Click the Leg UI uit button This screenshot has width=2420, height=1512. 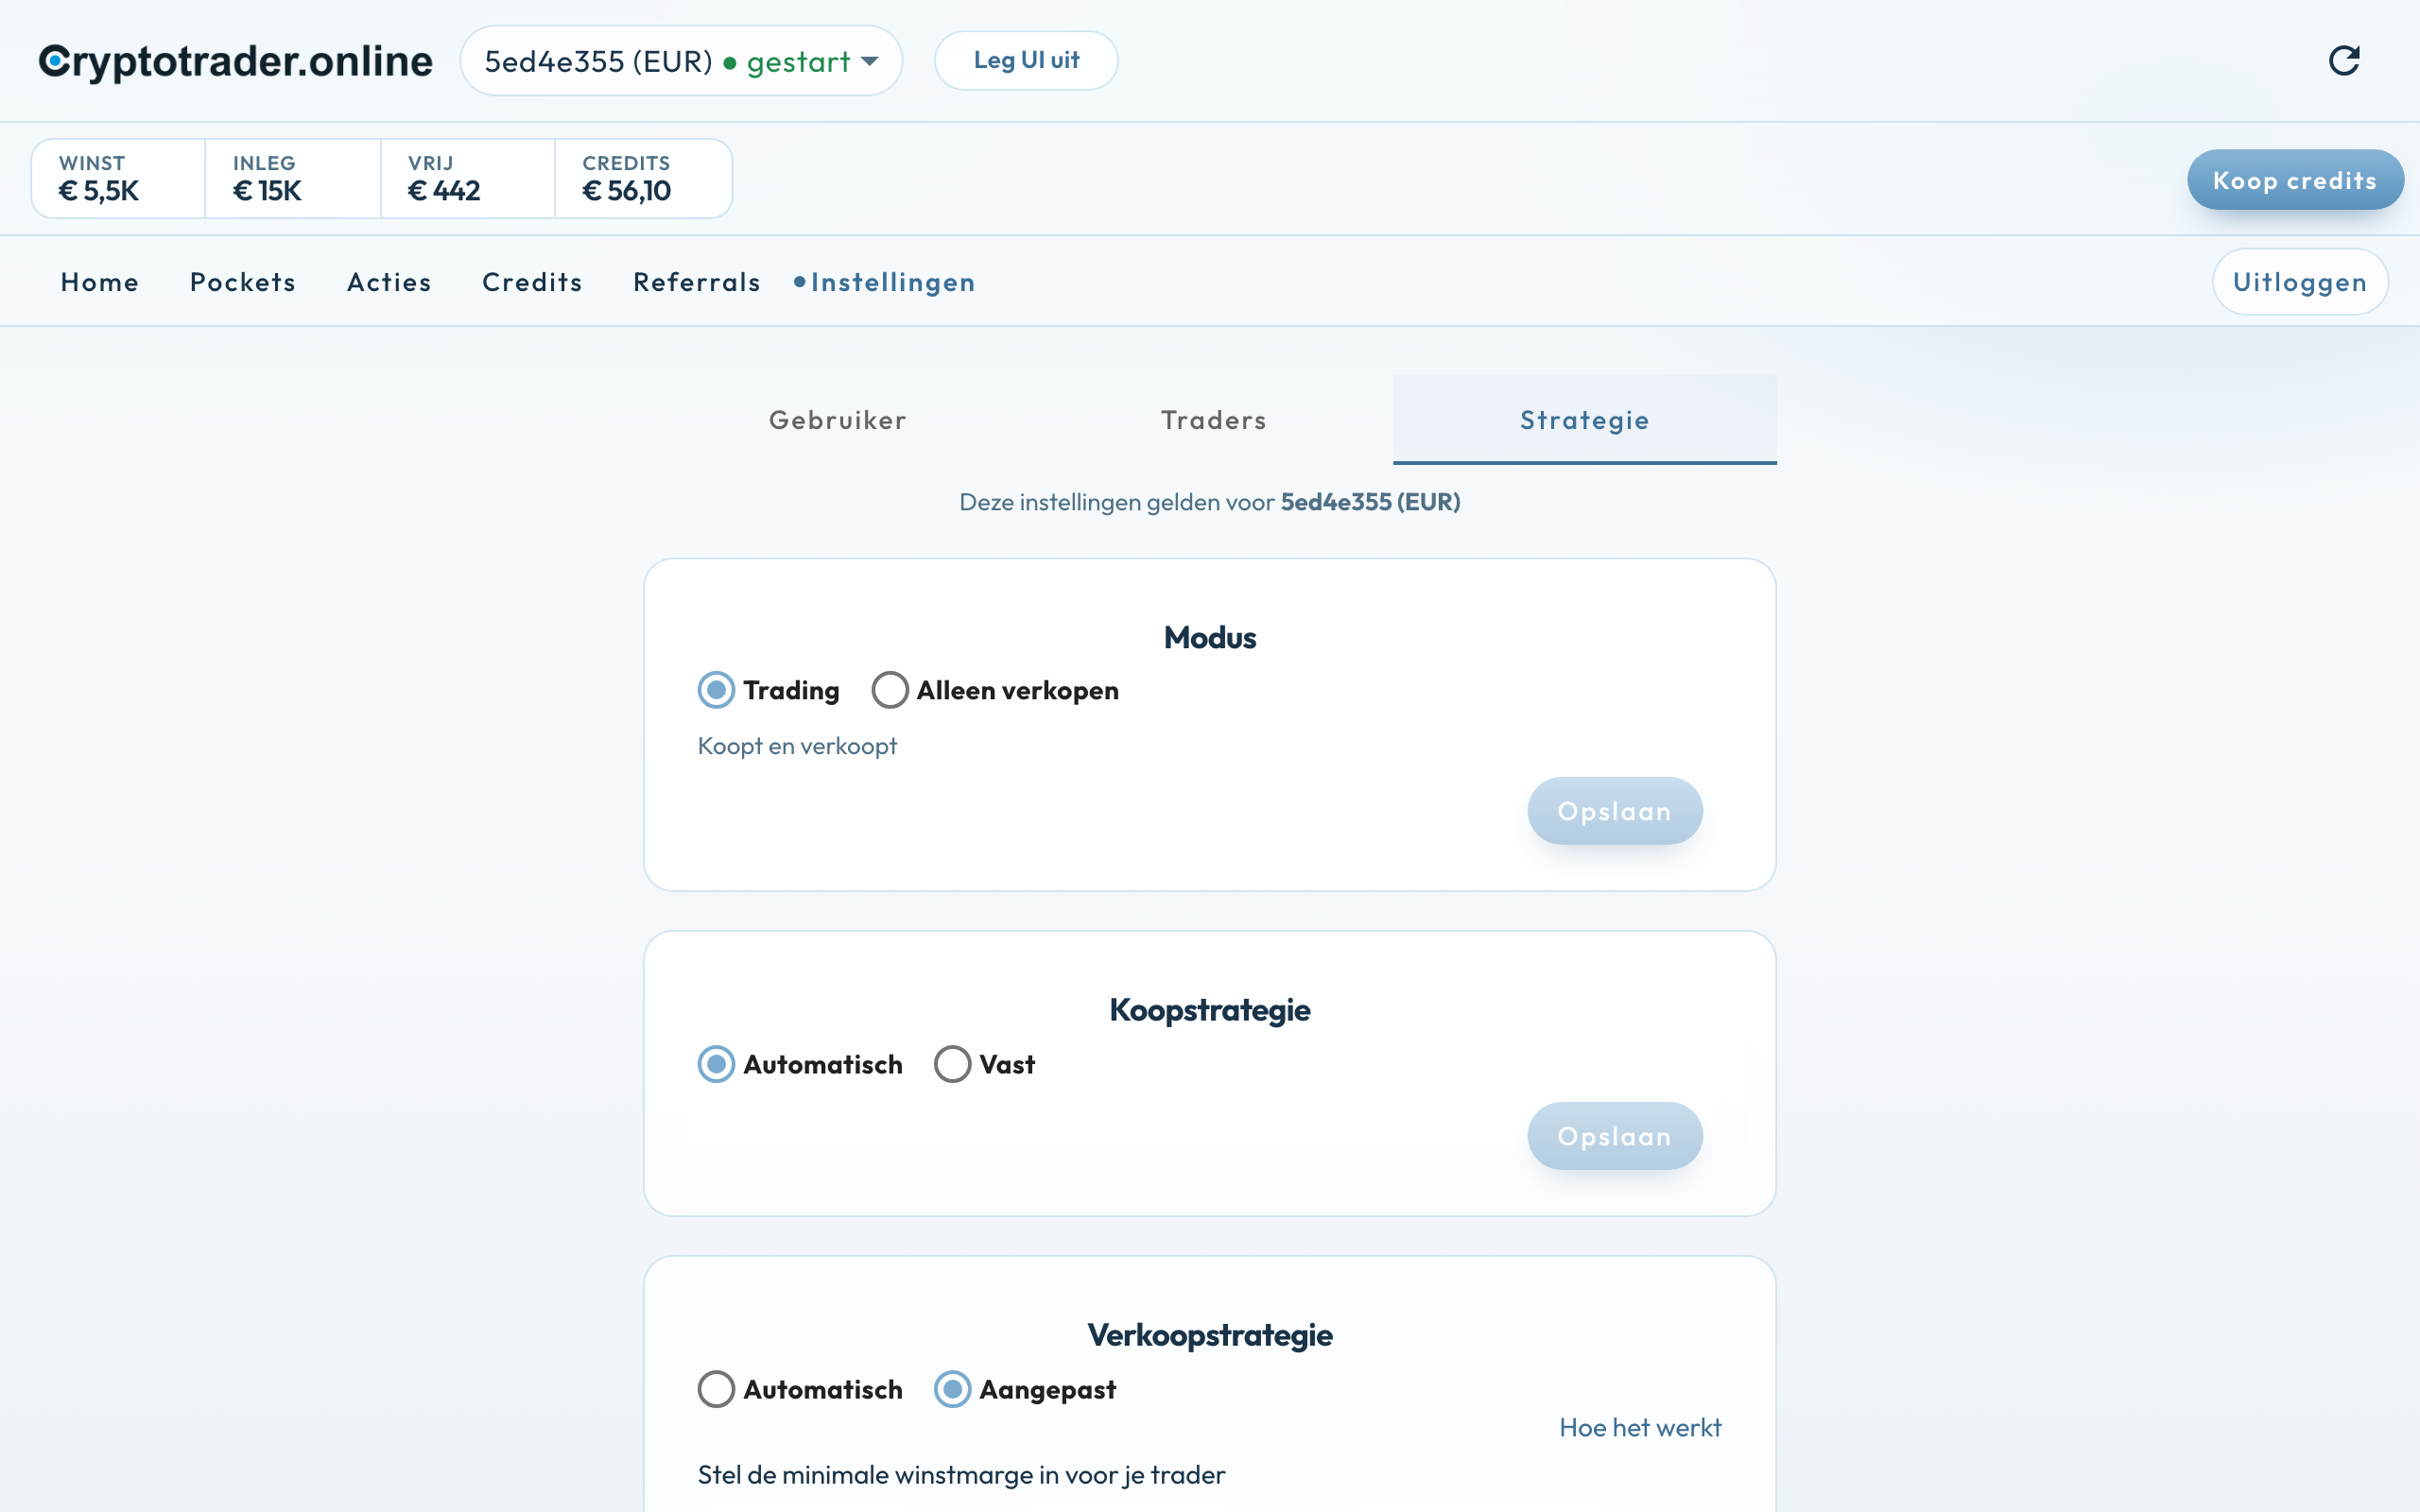tap(1026, 61)
